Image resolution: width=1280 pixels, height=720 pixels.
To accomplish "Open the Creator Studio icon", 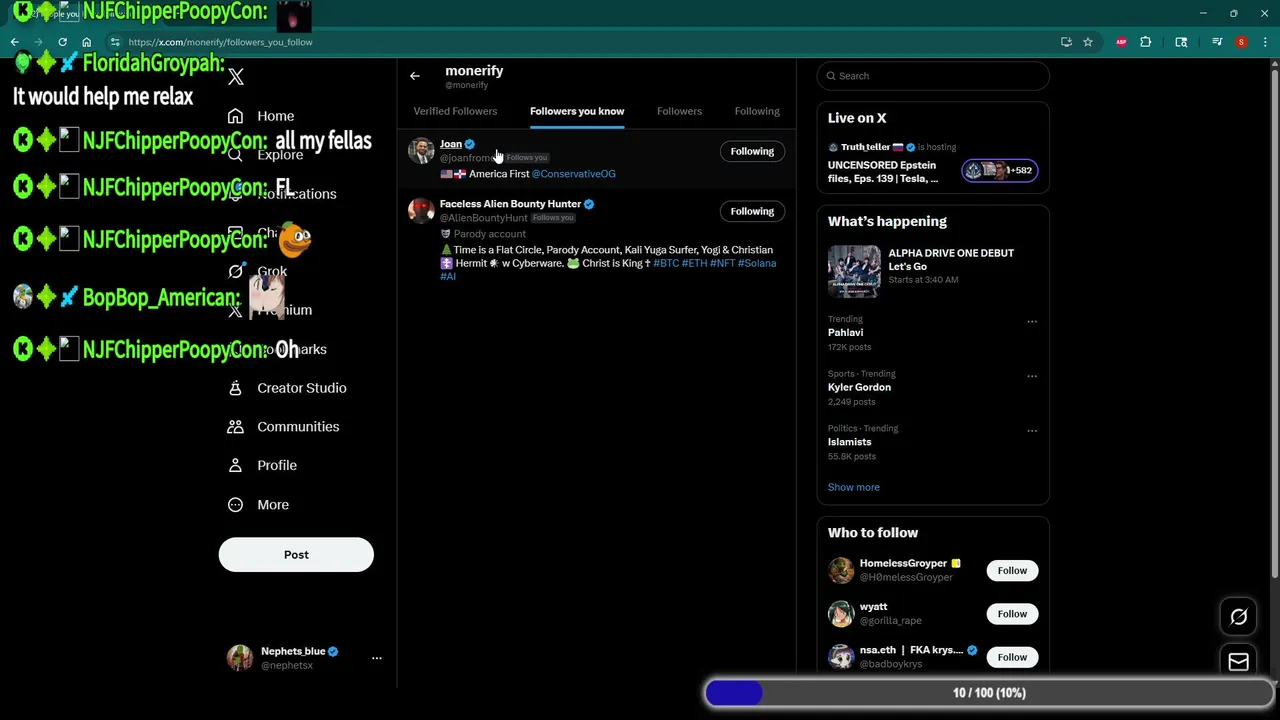I will 235,388.
